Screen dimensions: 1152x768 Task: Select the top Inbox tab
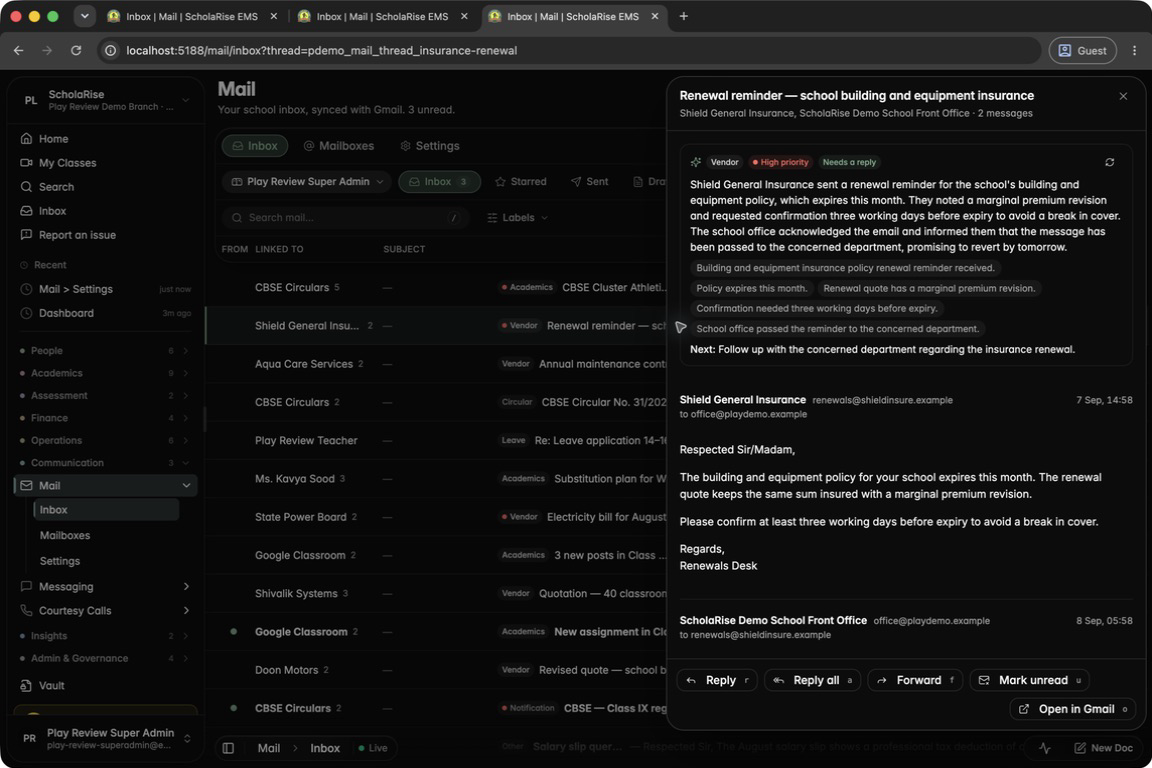click(255, 146)
